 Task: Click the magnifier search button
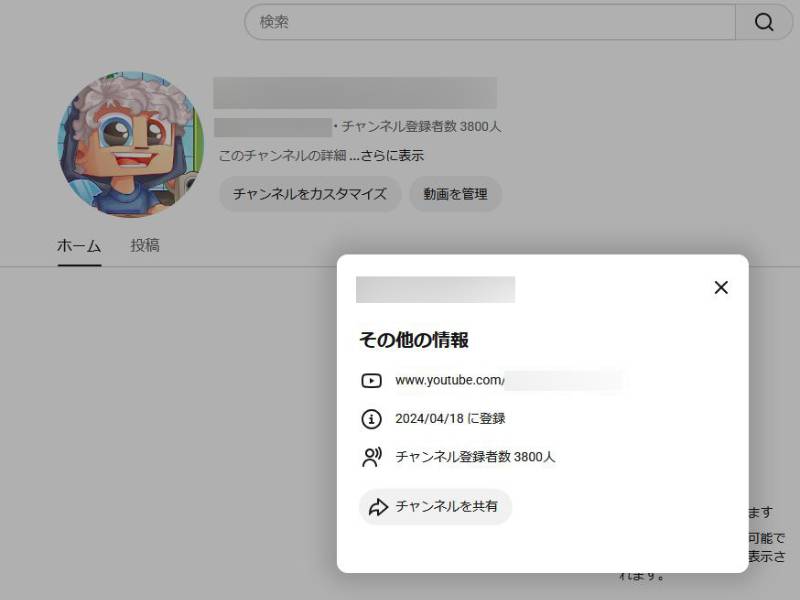point(764,22)
